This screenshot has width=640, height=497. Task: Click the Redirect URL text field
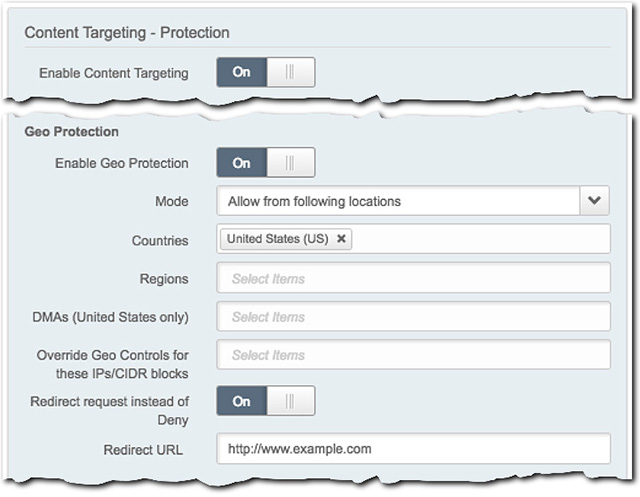[413, 448]
